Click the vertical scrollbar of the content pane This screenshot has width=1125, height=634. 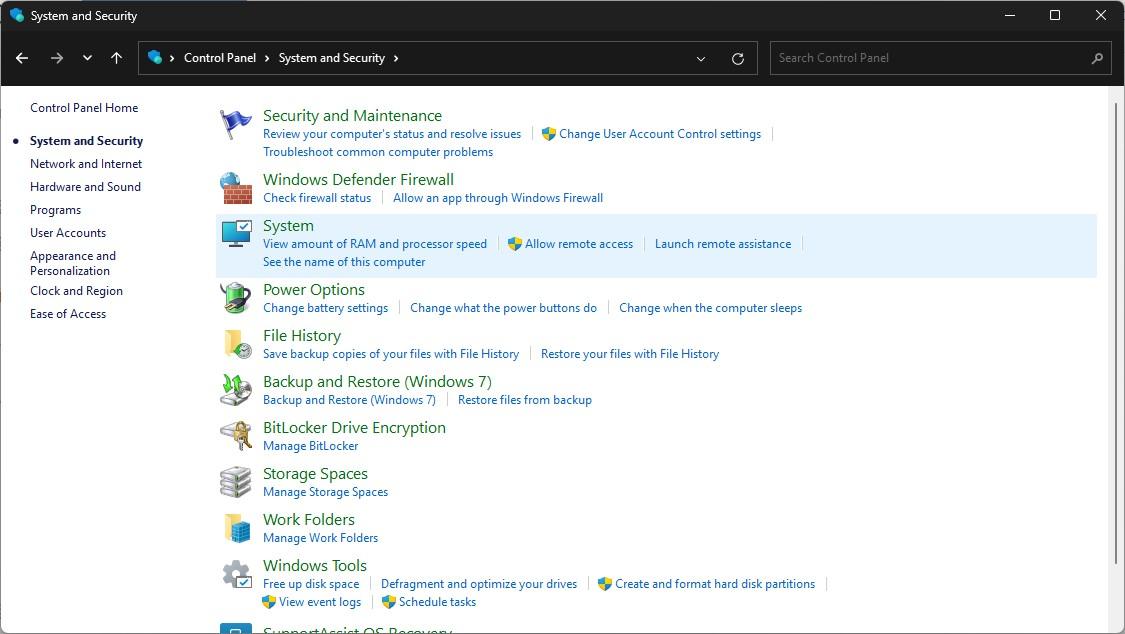pyautogui.click(x=1116, y=333)
